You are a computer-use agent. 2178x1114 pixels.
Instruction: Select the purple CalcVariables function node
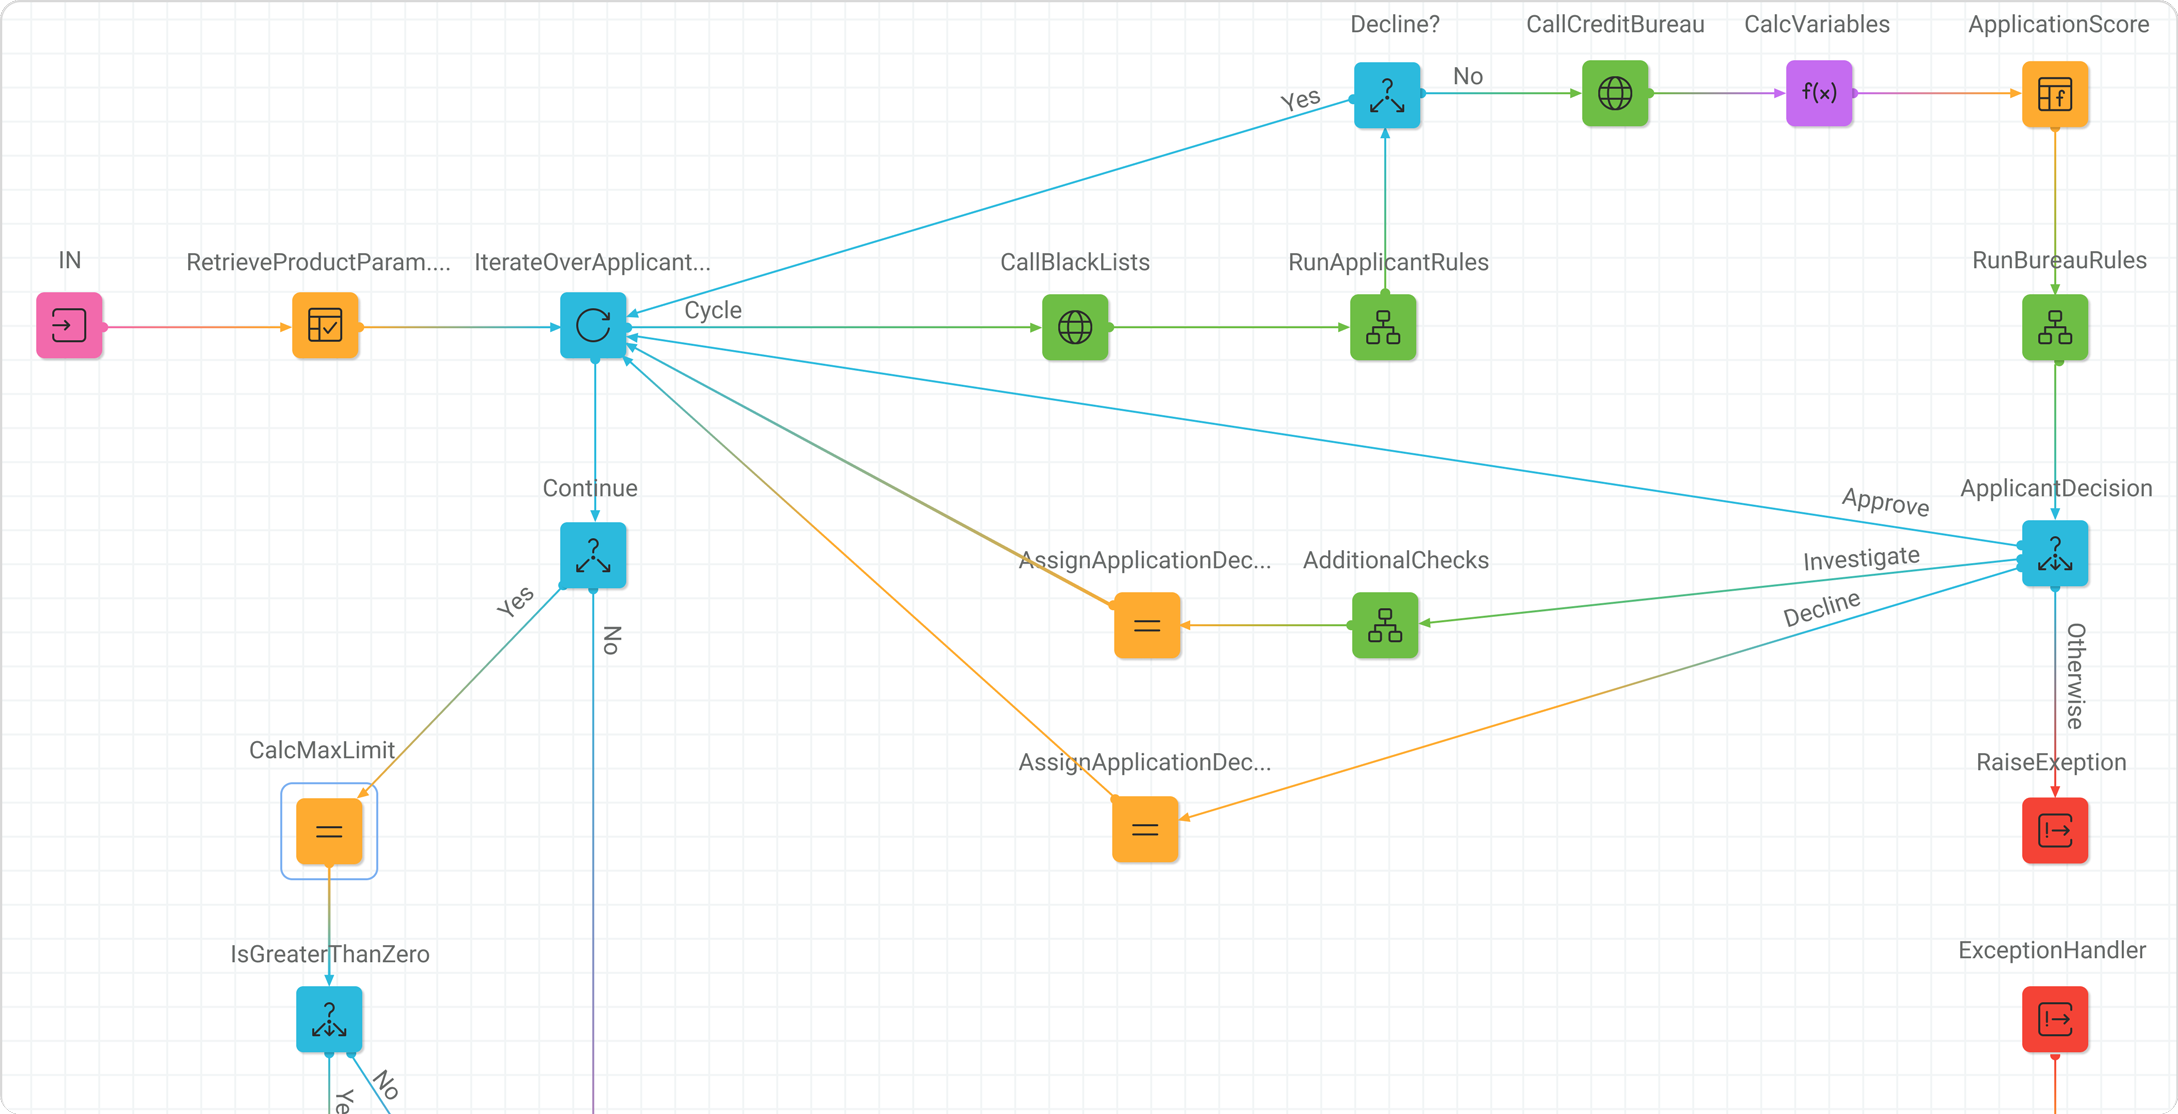pos(1819,93)
